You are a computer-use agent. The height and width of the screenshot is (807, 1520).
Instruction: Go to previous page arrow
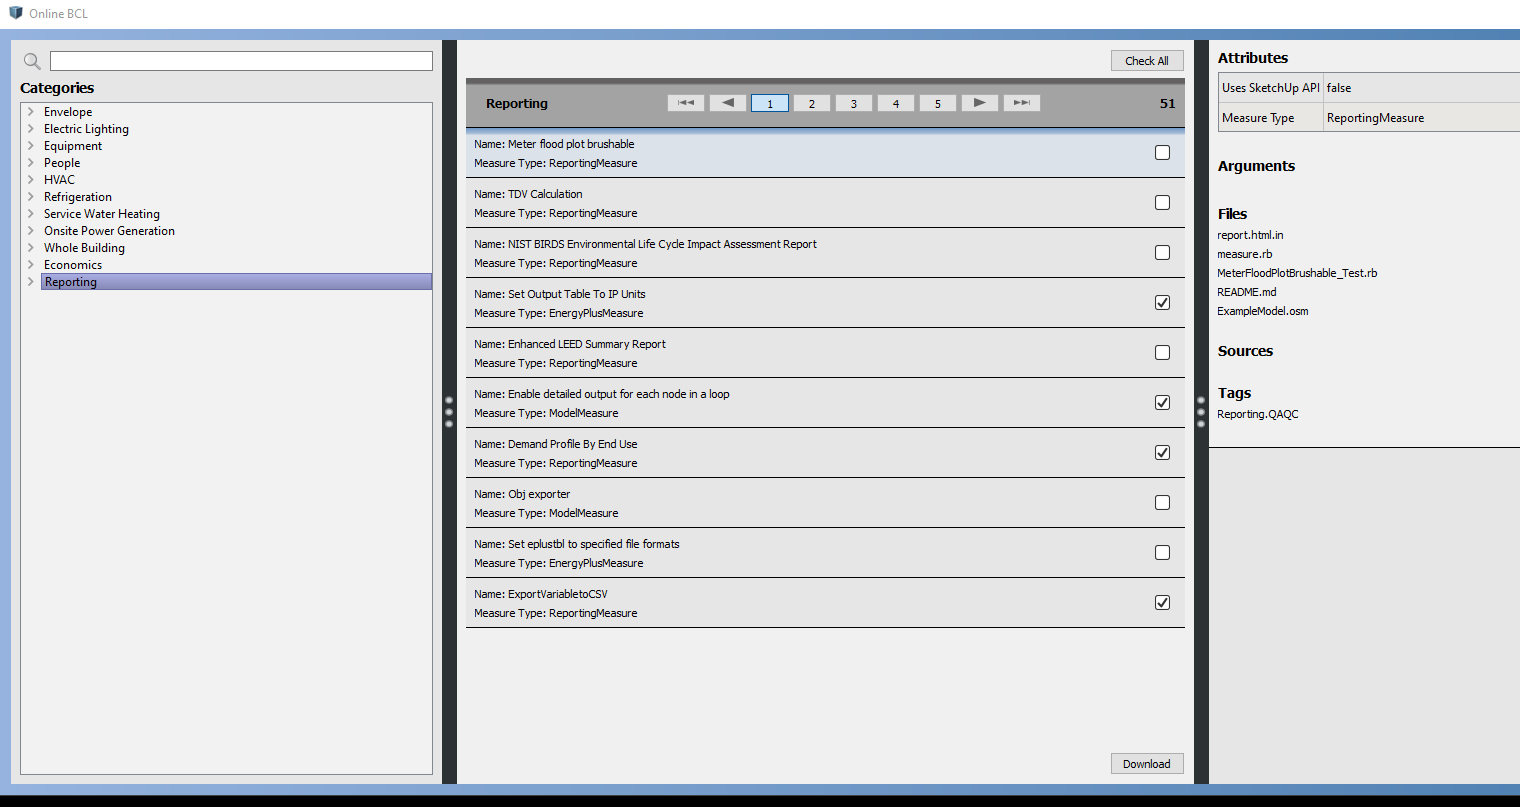tap(728, 103)
